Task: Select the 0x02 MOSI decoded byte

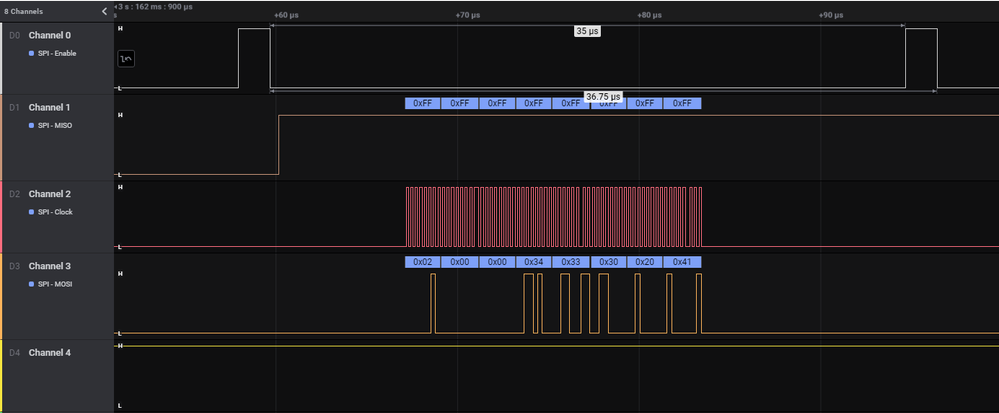Action: point(423,262)
